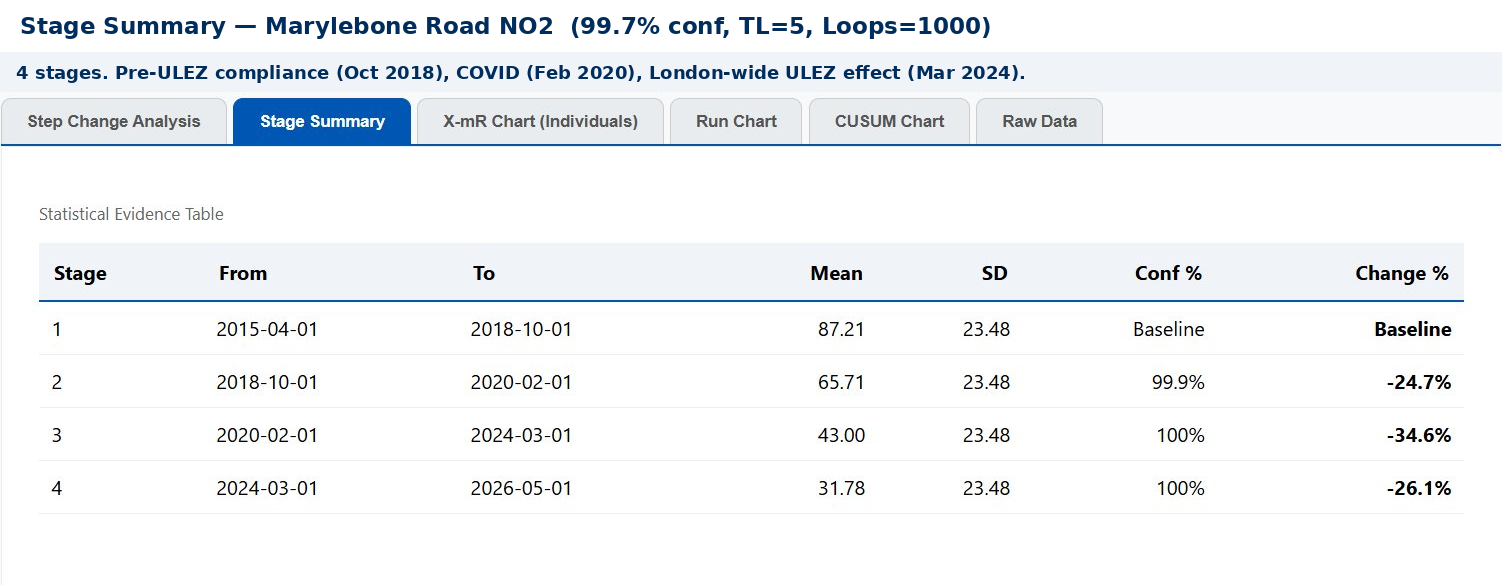Click the 99.9% confidence value
The width and height of the screenshot is (1502, 585).
click(x=1178, y=382)
